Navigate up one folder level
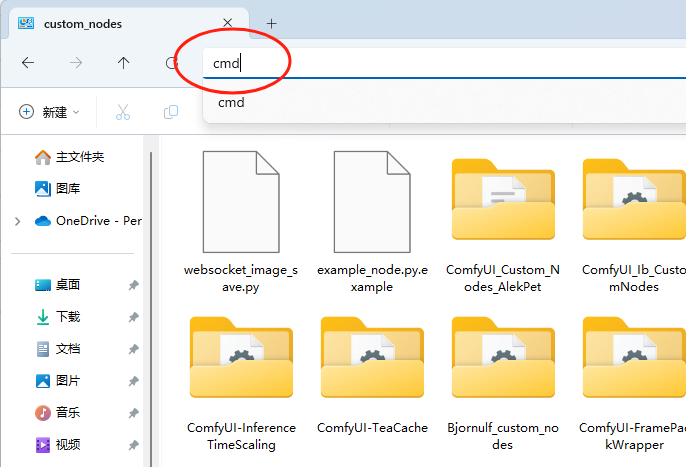Viewport: 686px width, 467px height. (123, 63)
